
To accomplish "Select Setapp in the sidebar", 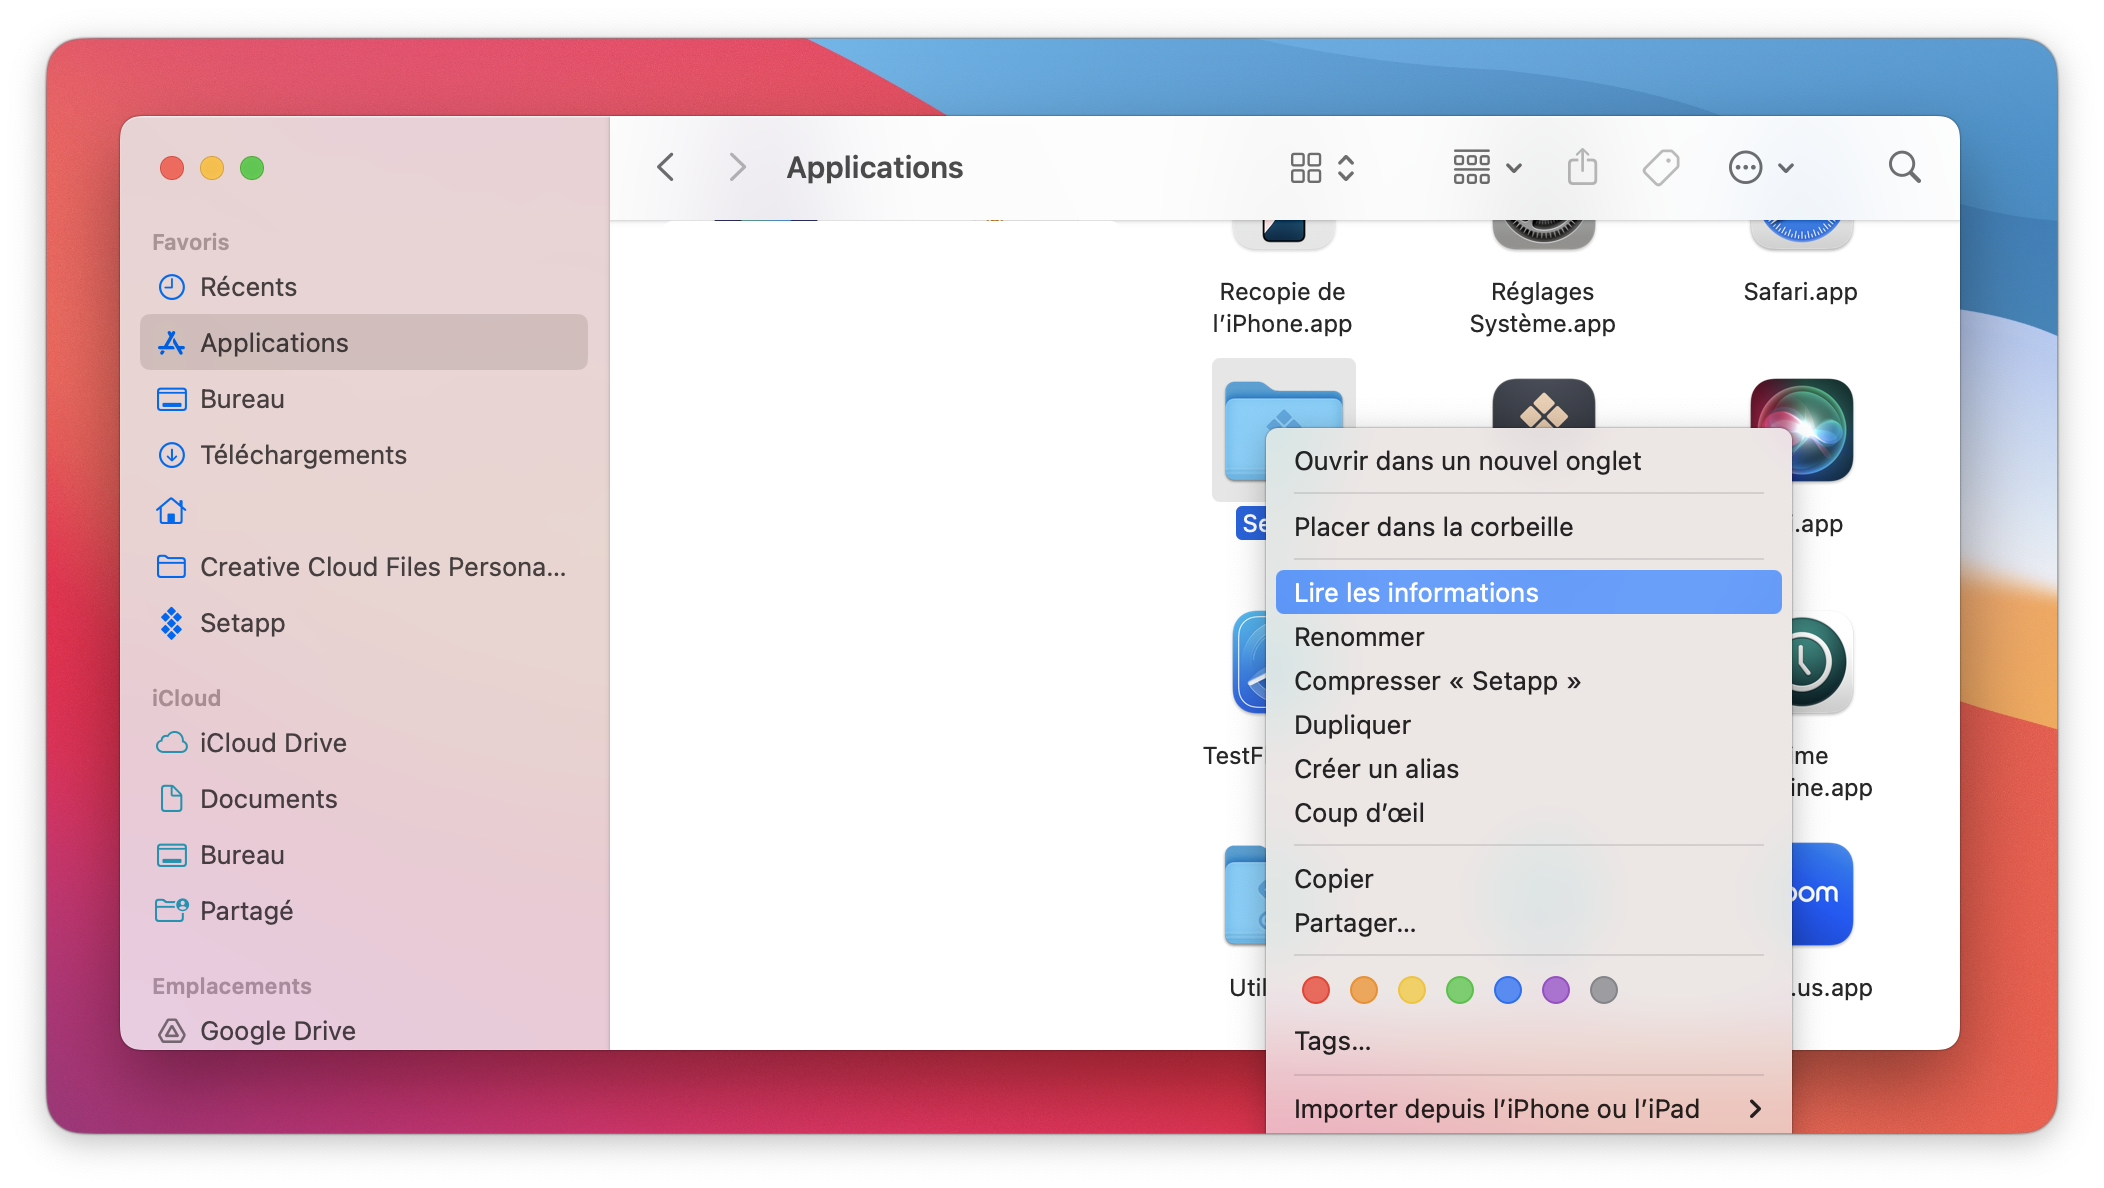I will click(x=241, y=623).
